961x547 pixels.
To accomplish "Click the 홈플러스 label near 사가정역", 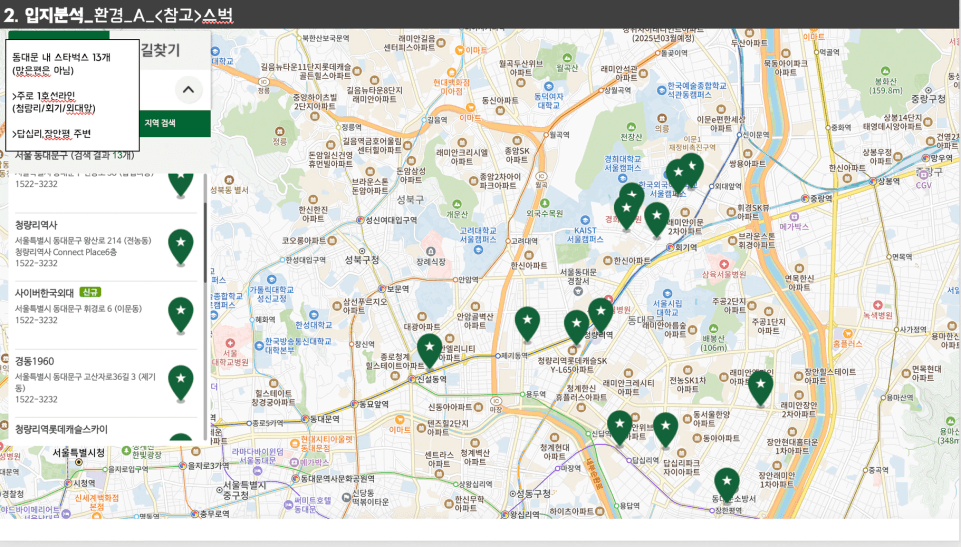I will 848,344.
